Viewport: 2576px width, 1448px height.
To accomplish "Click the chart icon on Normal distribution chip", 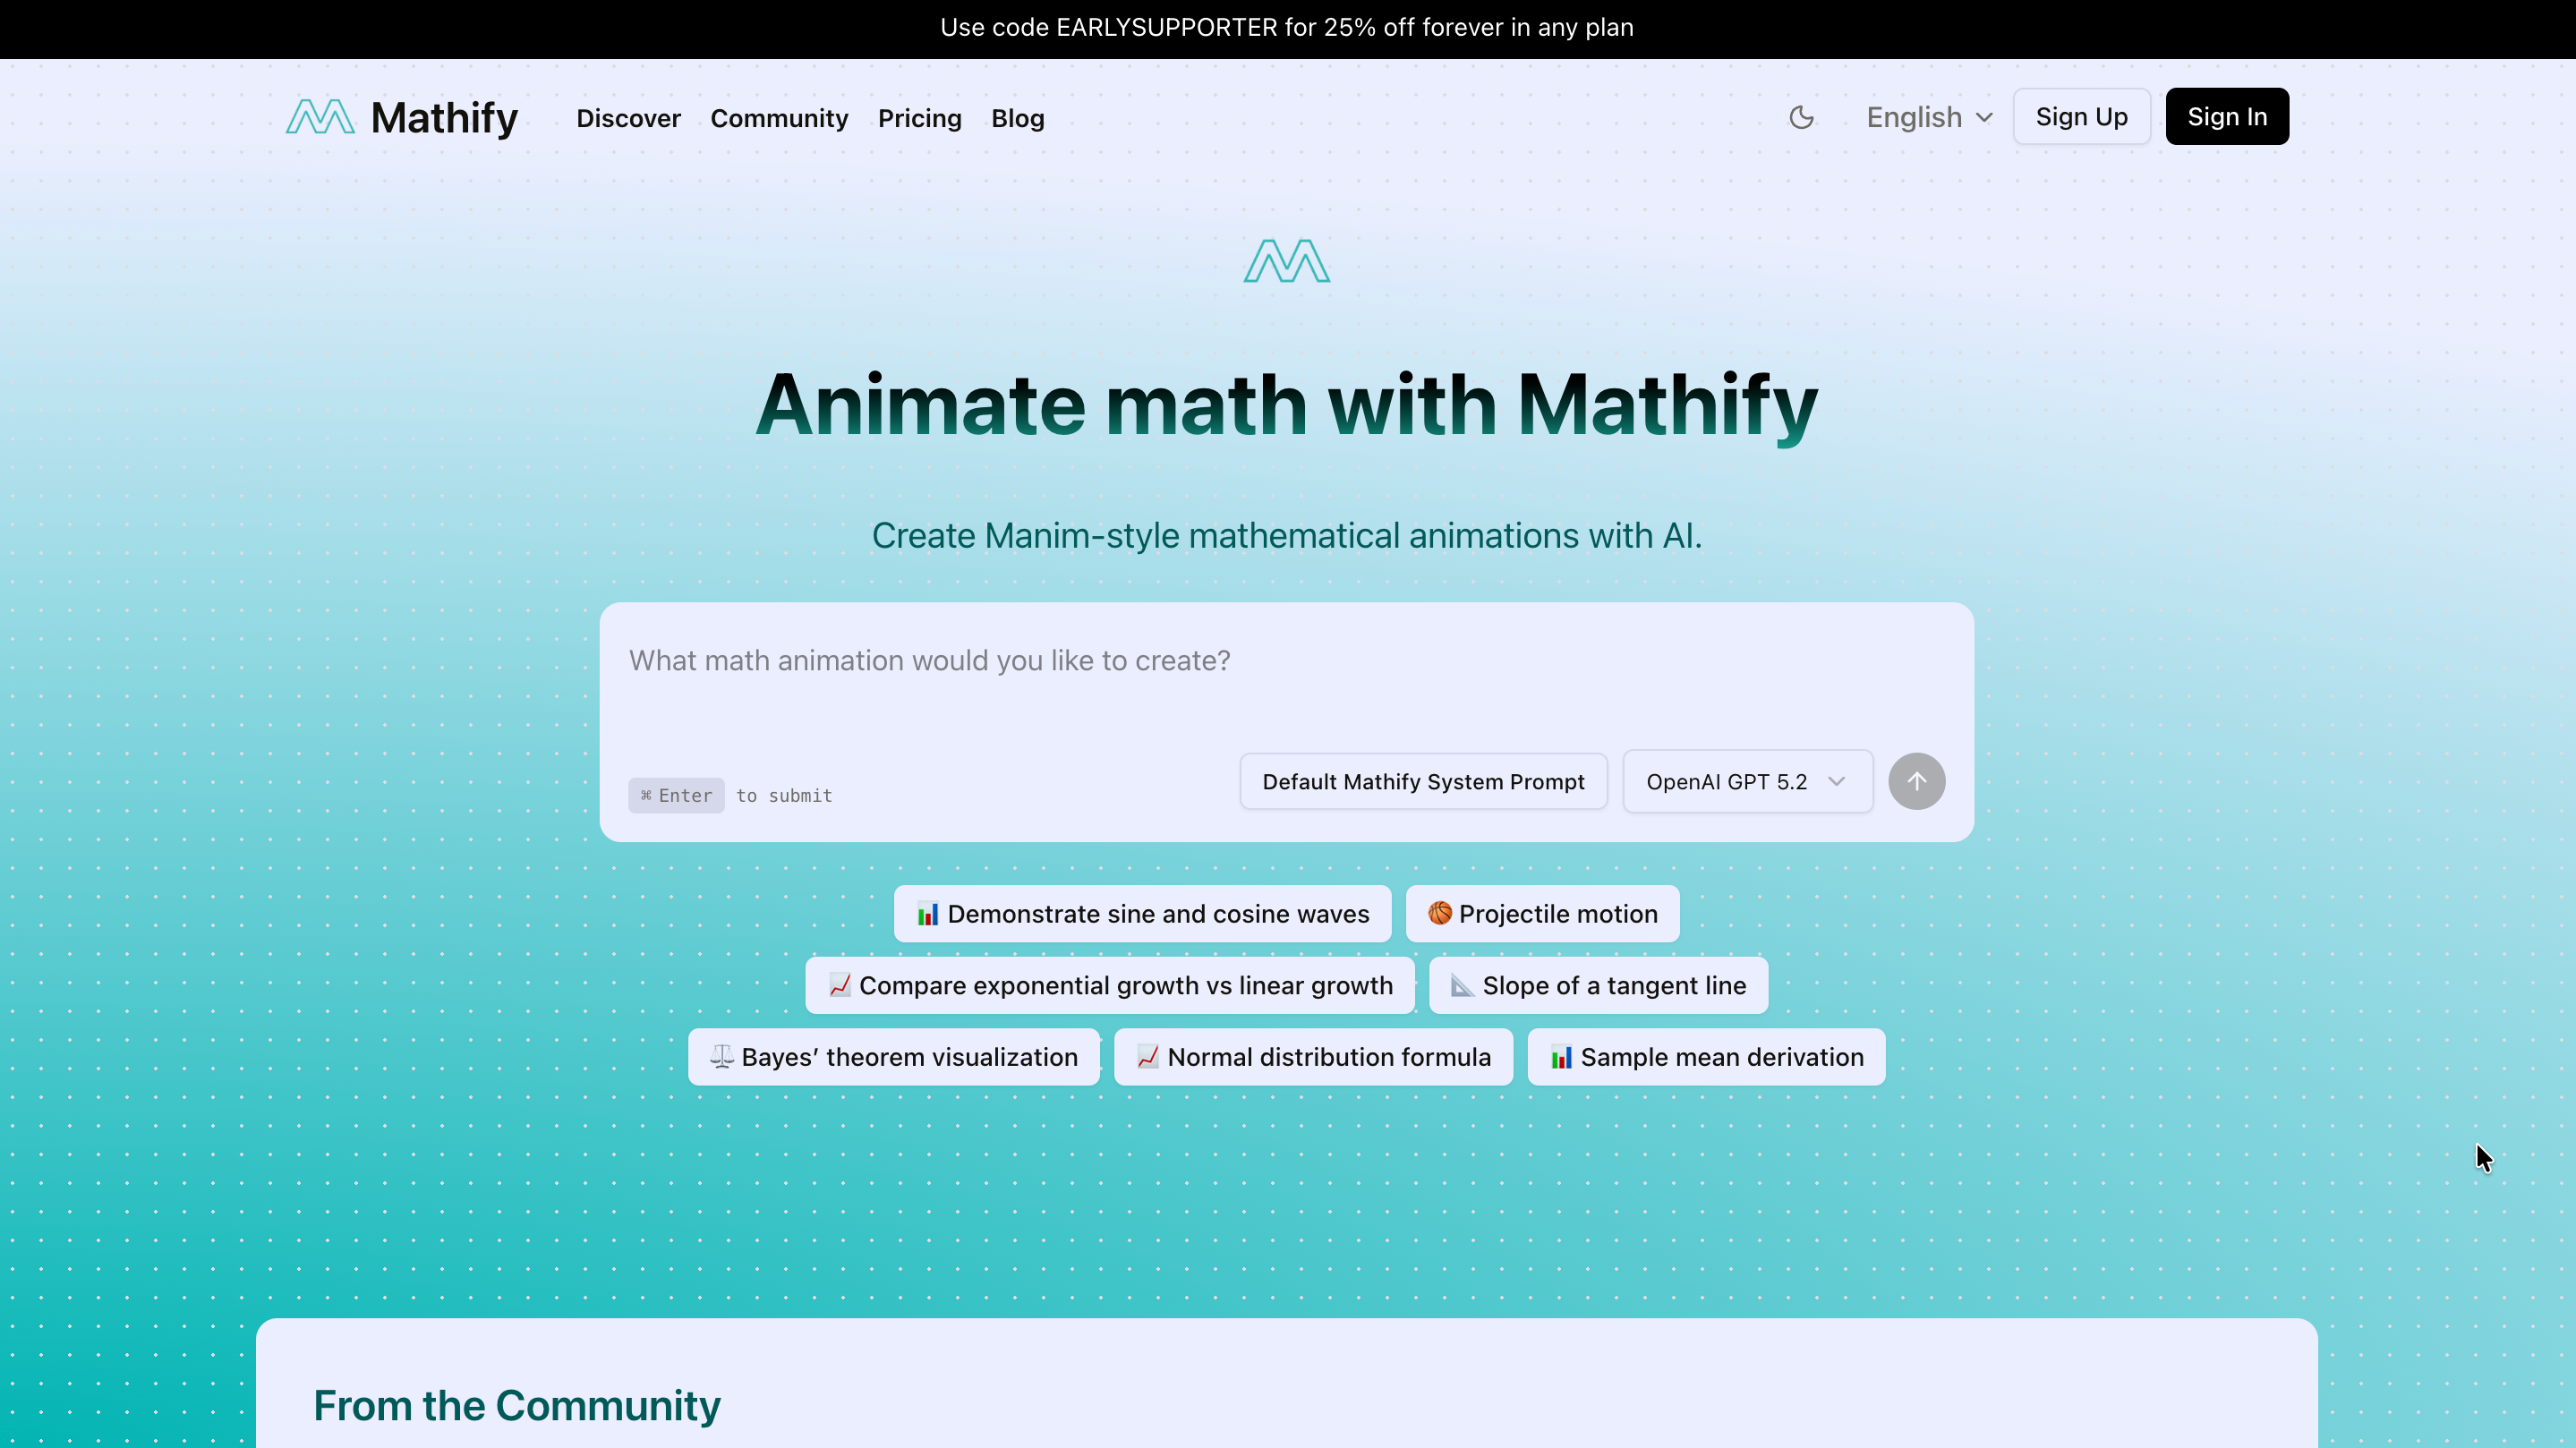I will (1147, 1057).
